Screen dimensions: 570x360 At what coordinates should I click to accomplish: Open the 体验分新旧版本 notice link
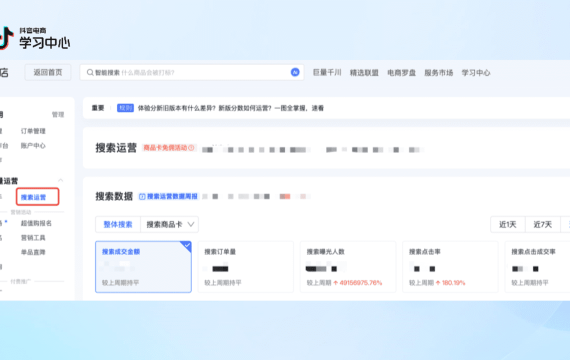(230, 108)
